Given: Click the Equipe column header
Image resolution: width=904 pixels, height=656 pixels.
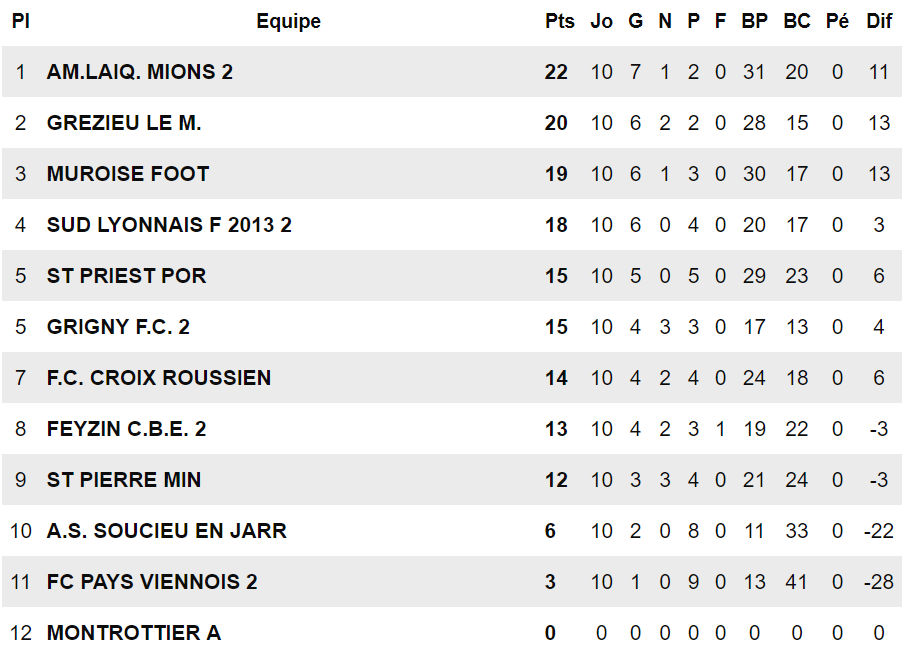Looking at the screenshot, I should click(288, 21).
